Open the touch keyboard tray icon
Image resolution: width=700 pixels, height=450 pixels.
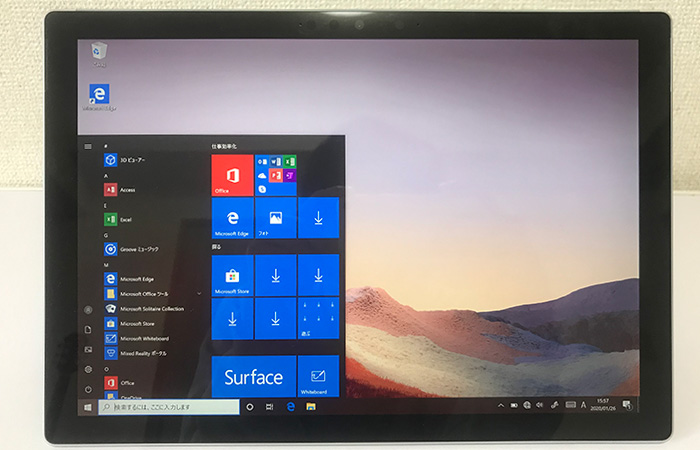pos(571,404)
